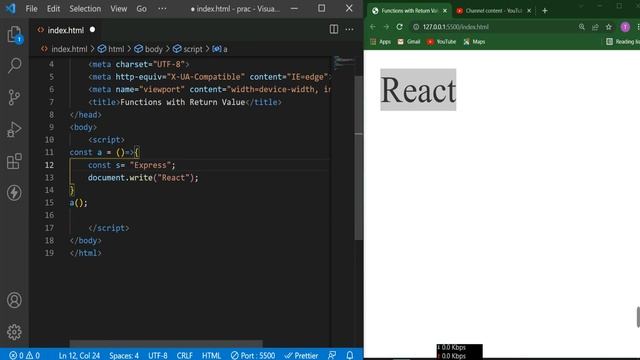Open the Explorer view in activity bar

14,35
